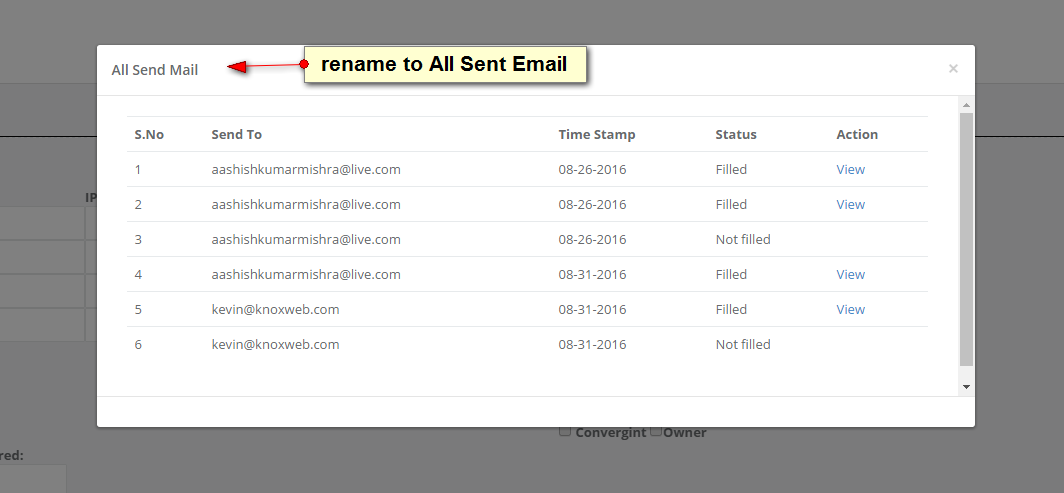Toggle the Convergint checkbox
1064x493 pixels.
click(x=565, y=432)
